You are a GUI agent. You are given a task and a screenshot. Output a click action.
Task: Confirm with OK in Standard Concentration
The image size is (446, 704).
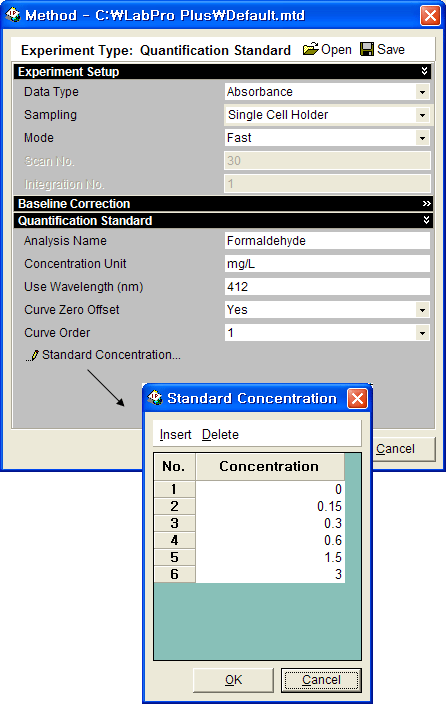tap(233, 680)
